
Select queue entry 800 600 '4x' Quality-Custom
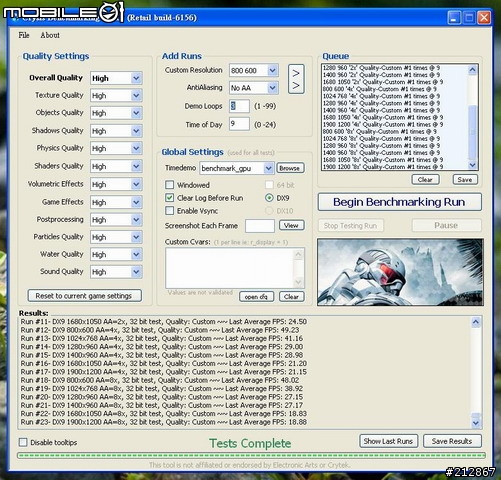pos(381,89)
